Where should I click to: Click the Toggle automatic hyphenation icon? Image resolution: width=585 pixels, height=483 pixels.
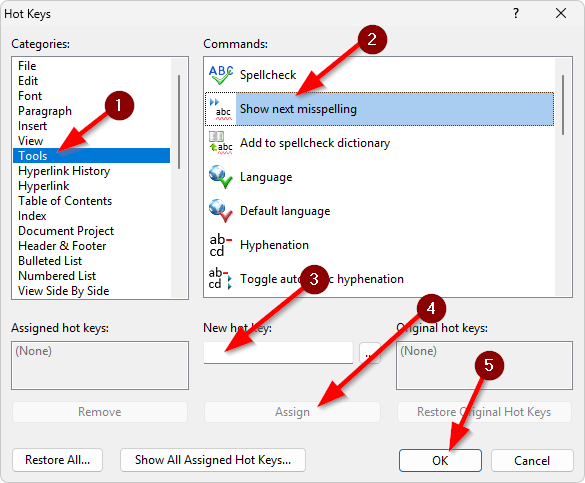[221, 279]
